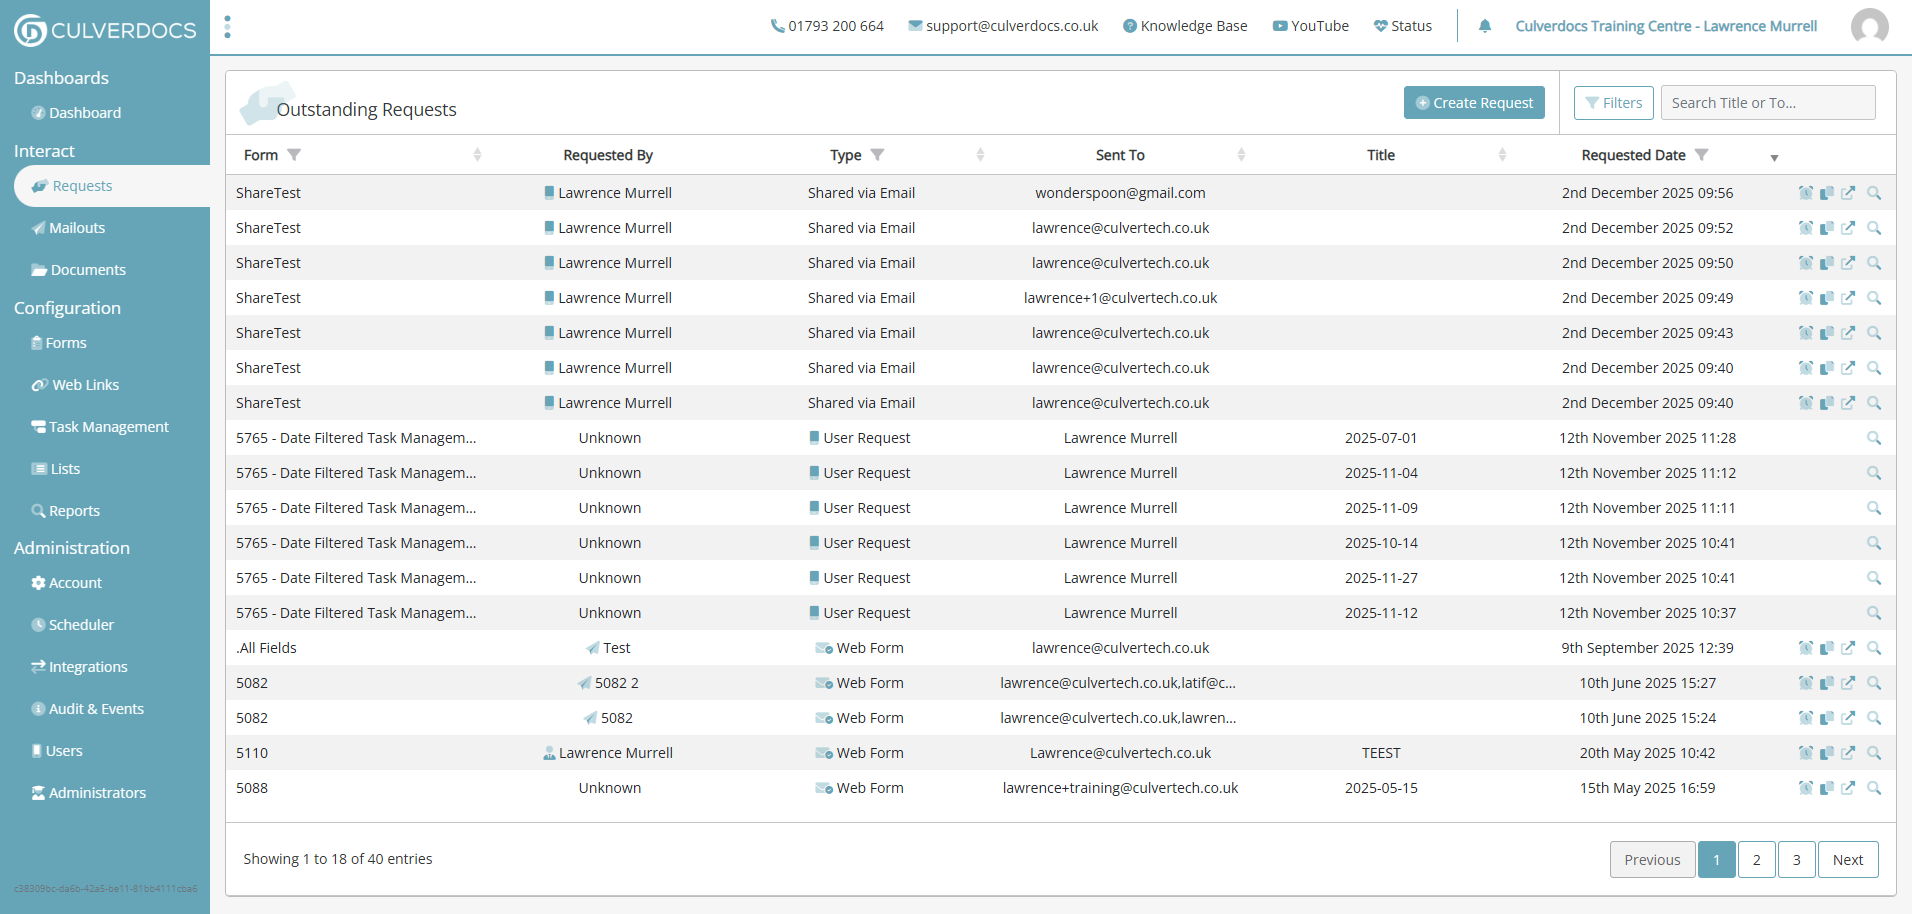Open the Requested Date column filter funnel
1912x914 pixels.
click(x=1702, y=155)
